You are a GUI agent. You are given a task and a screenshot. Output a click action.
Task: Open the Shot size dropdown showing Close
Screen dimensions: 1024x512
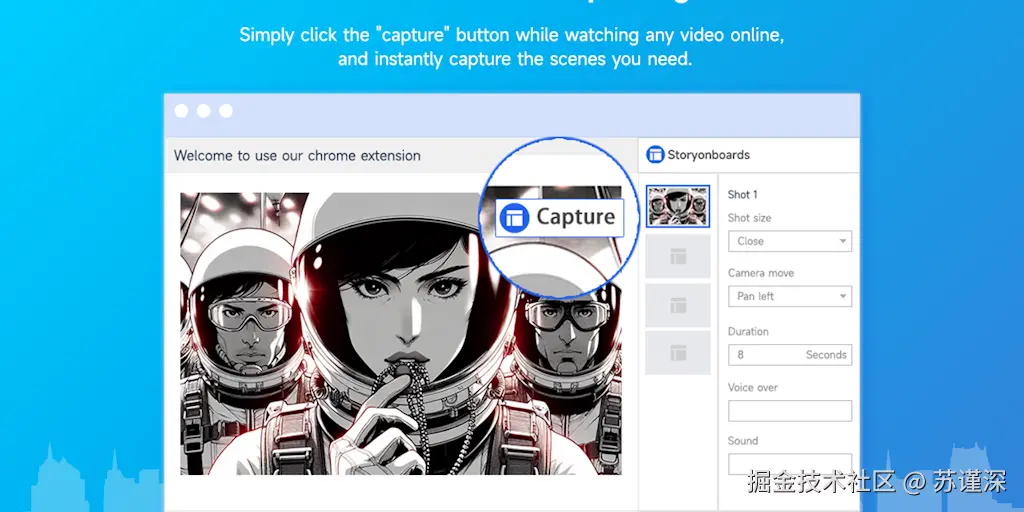tap(790, 241)
